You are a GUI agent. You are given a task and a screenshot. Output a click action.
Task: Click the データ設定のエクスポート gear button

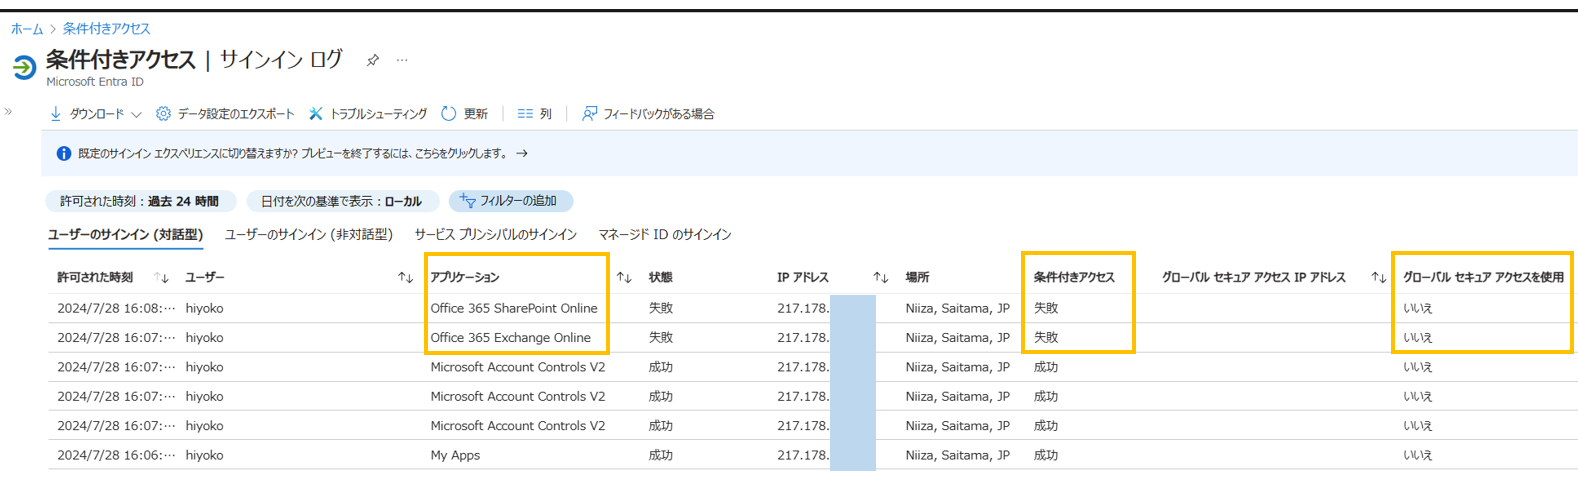225,114
